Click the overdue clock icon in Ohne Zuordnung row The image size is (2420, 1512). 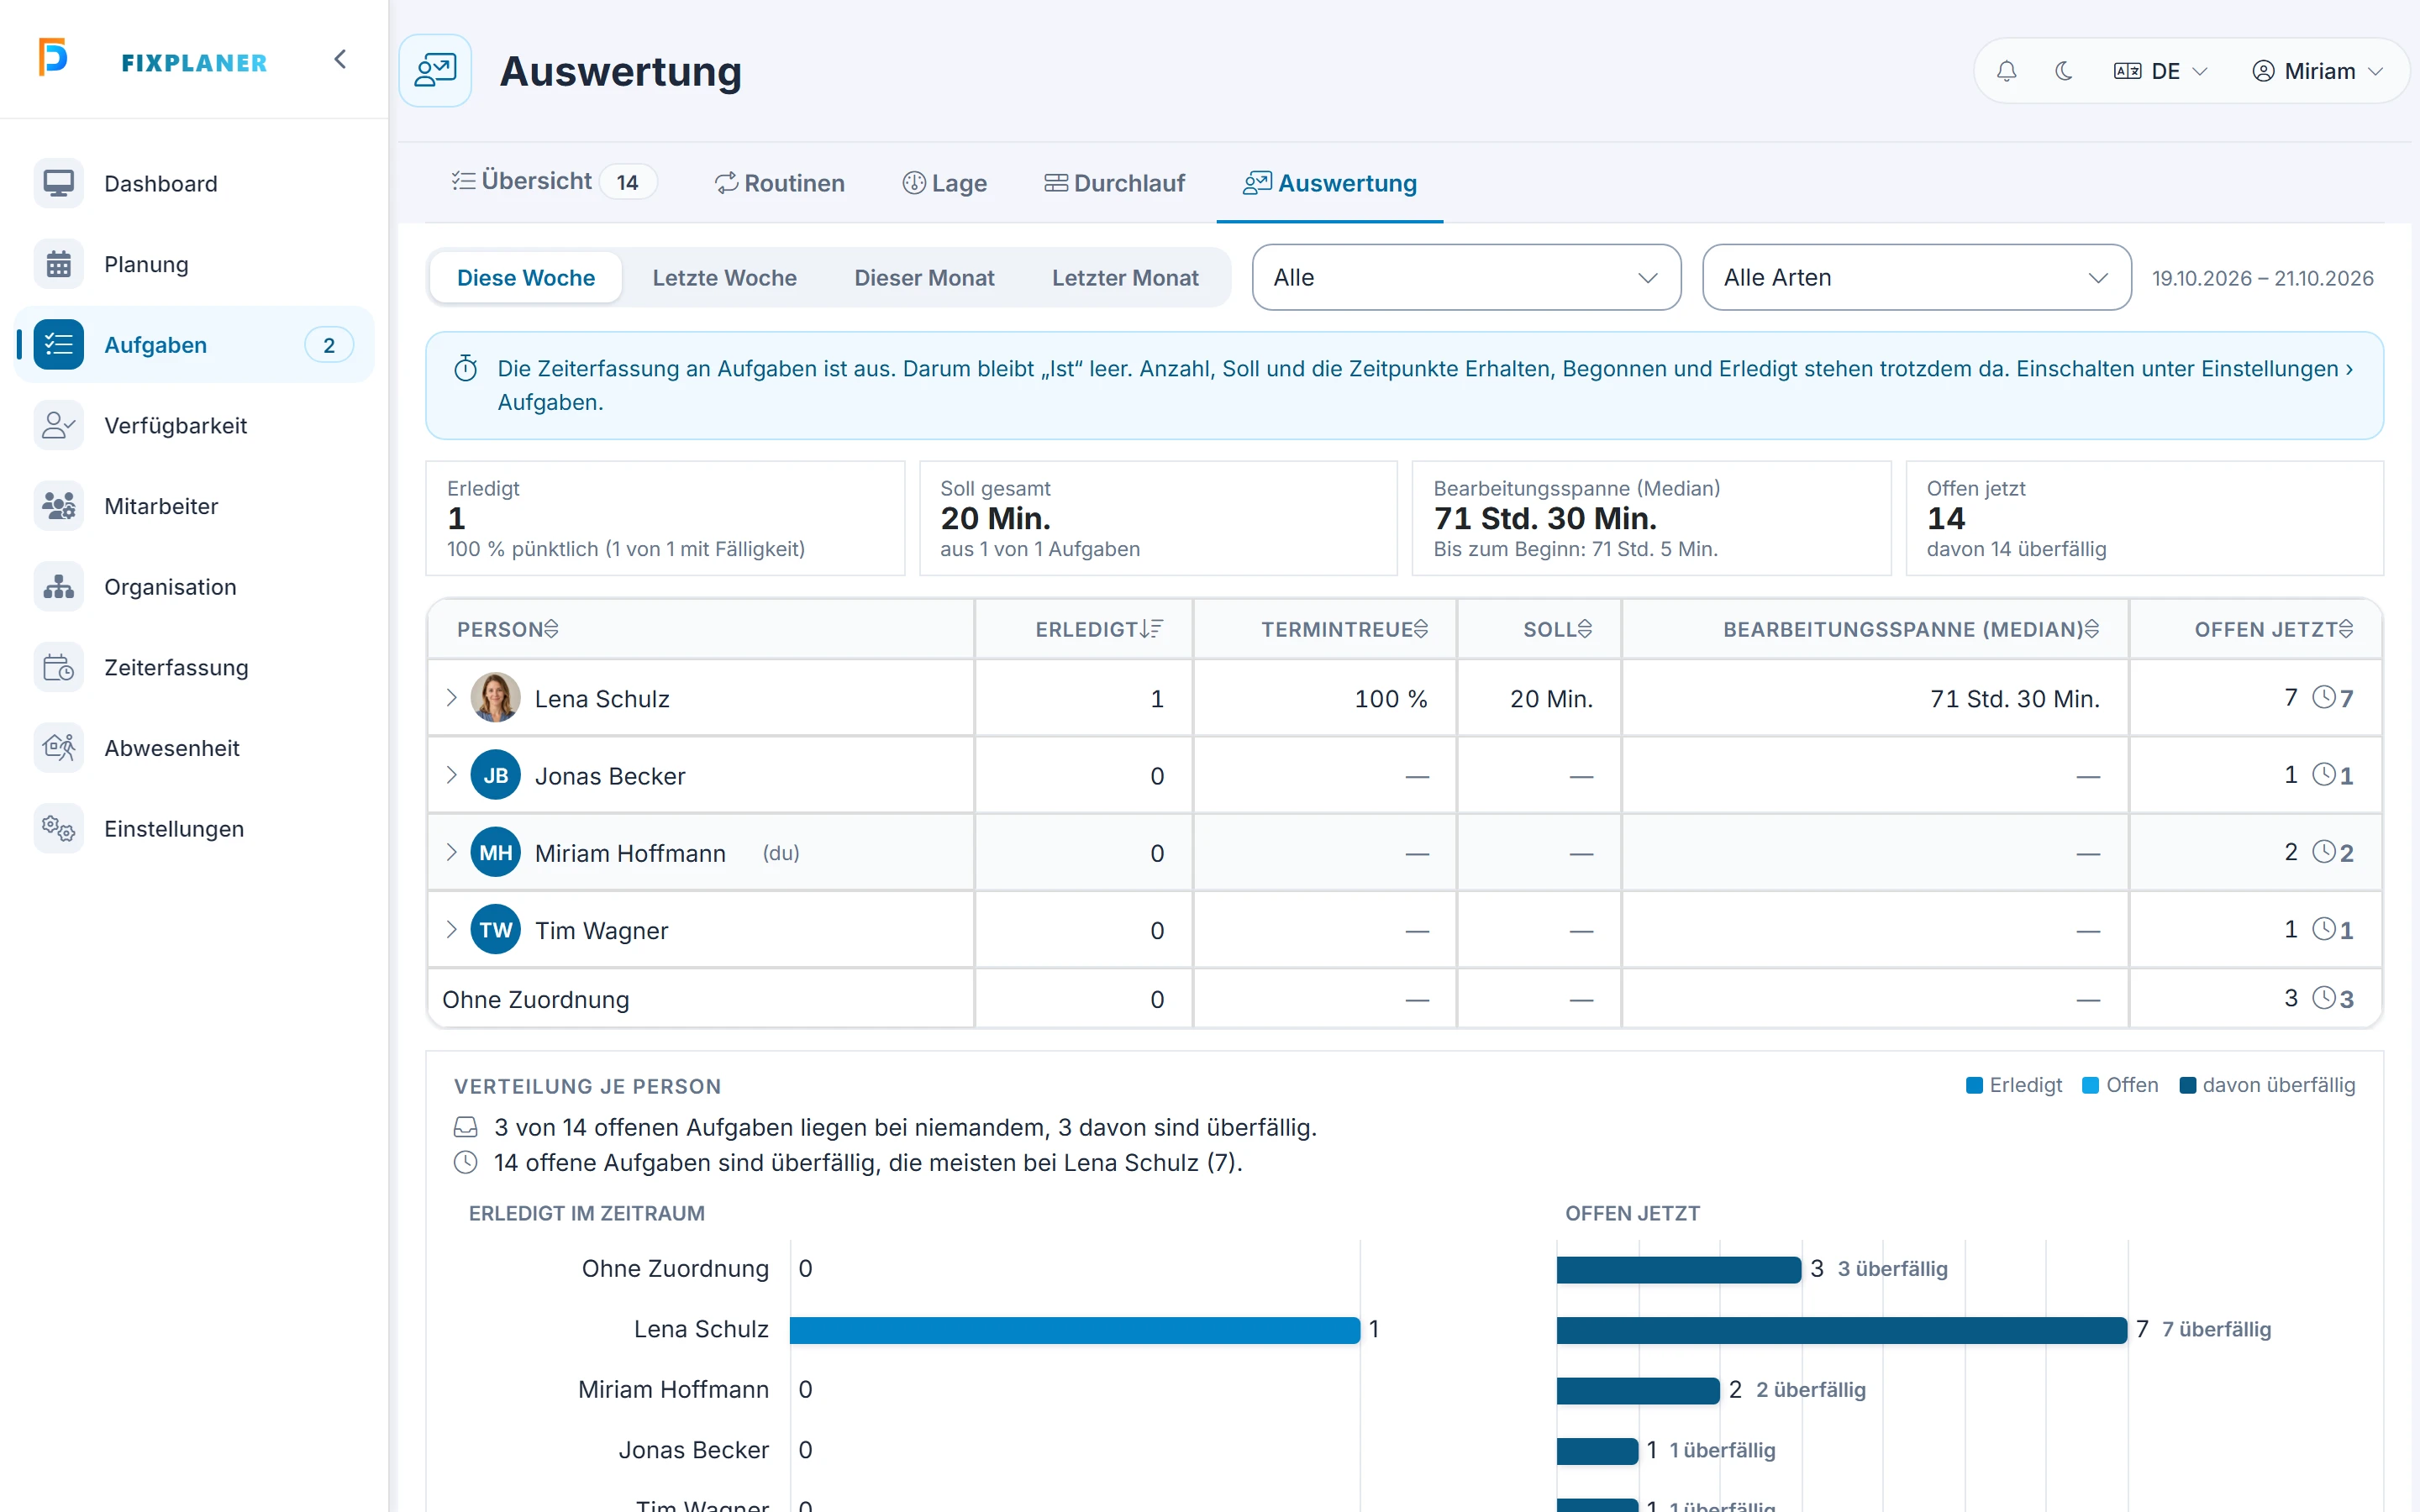2324,998
